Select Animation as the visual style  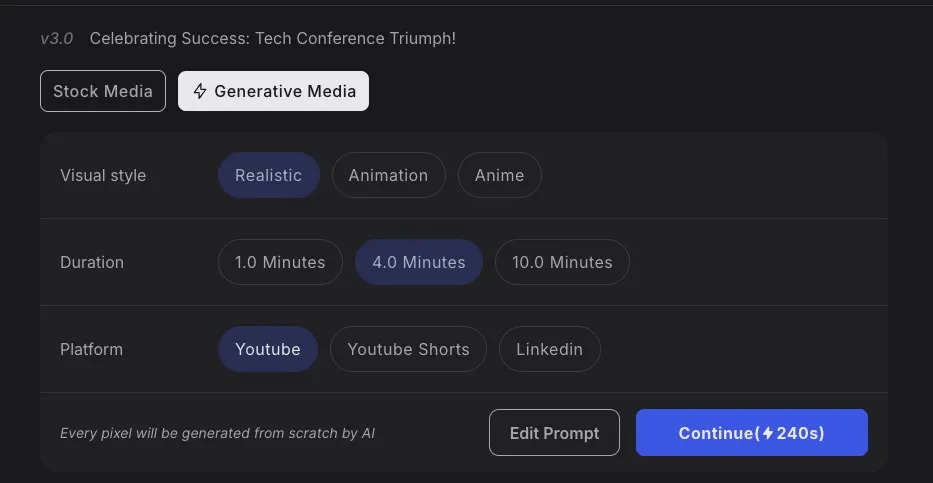click(388, 175)
